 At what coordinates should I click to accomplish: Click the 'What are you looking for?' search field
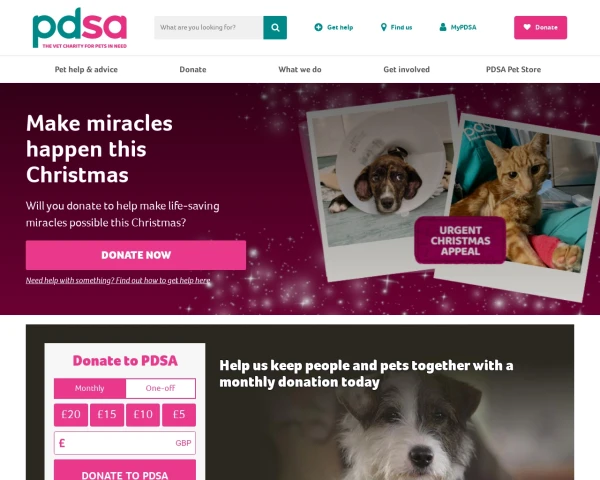pyautogui.click(x=209, y=28)
